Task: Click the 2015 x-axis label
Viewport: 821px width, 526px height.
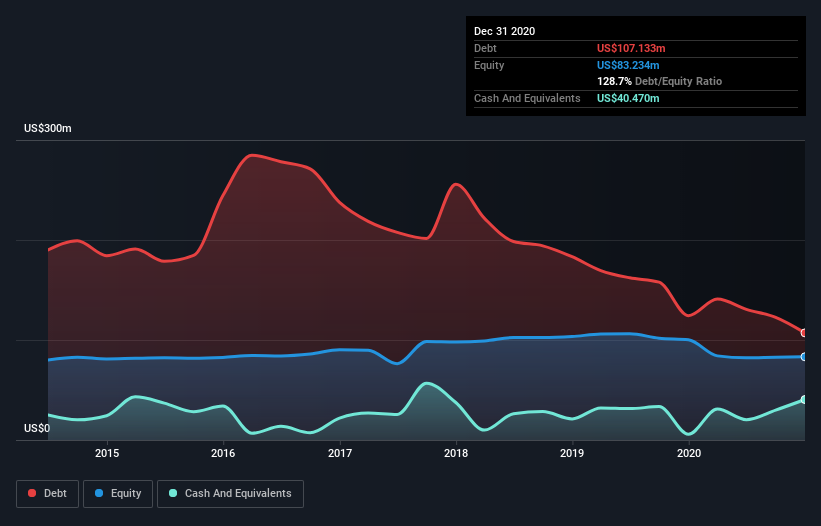Action: click(107, 453)
